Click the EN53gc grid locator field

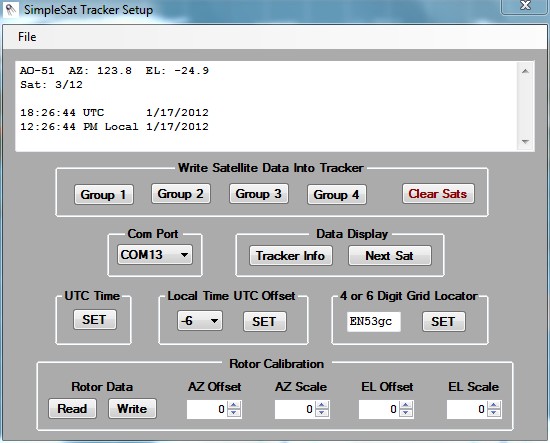[x=374, y=322]
